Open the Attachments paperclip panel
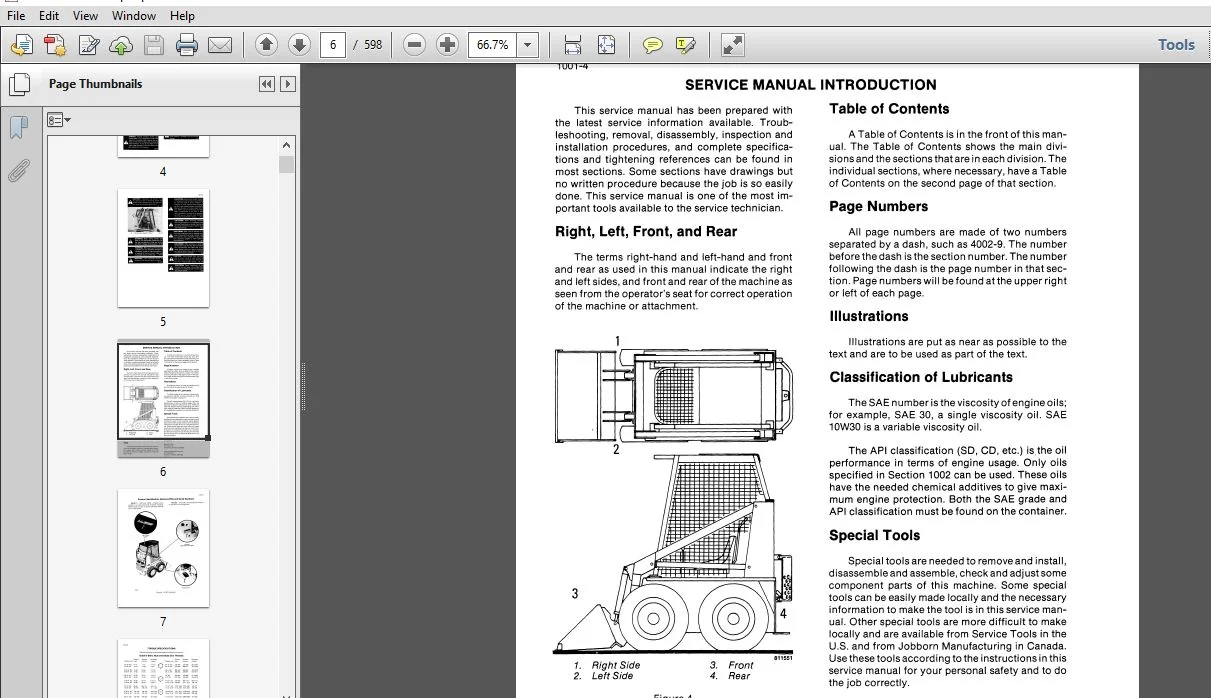The width and height of the screenshot is (1211, 698). coord(18,171)
